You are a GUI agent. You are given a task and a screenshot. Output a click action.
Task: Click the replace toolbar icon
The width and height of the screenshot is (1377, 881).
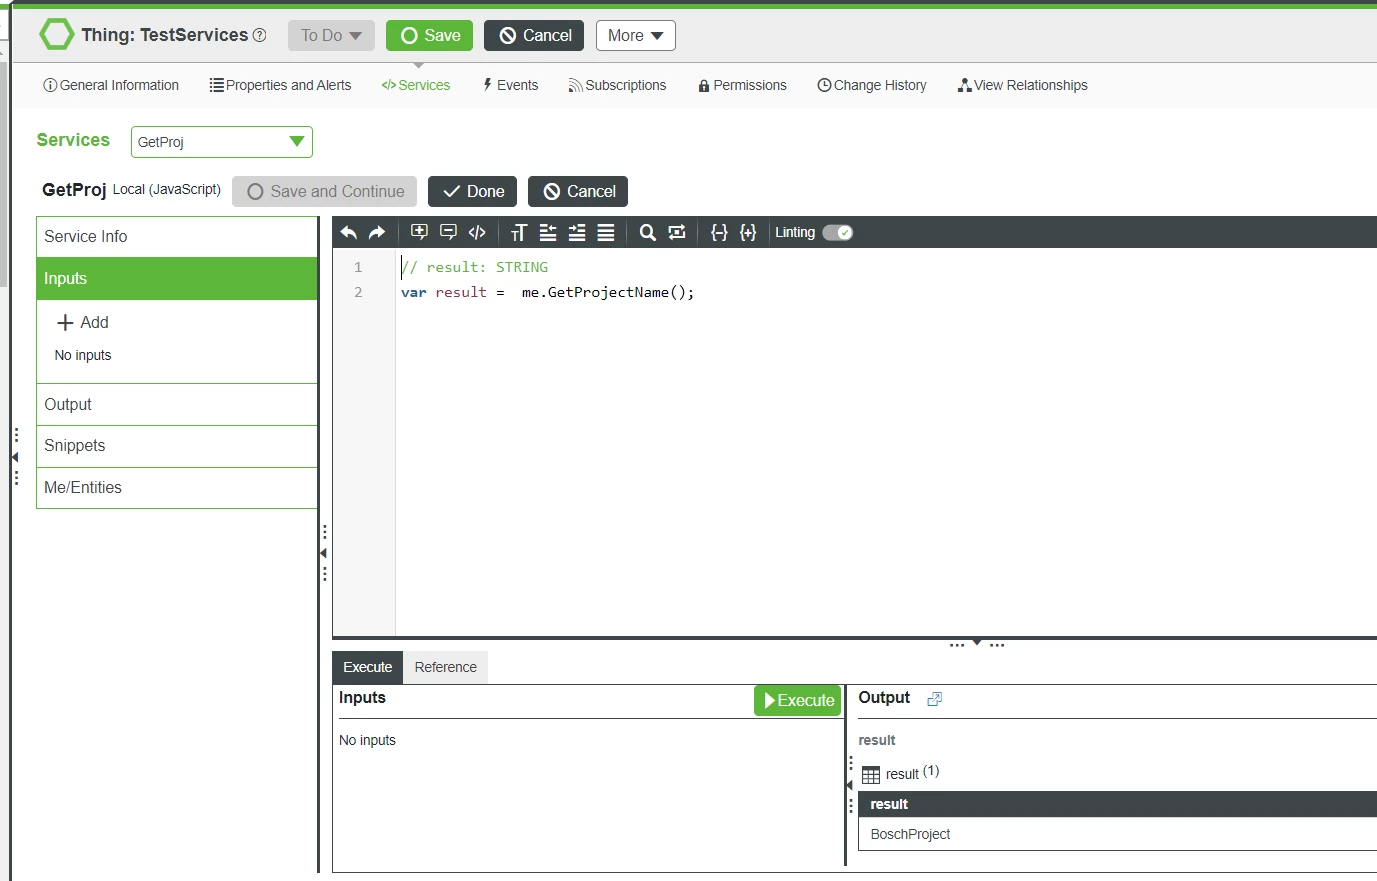pos(677,232)
